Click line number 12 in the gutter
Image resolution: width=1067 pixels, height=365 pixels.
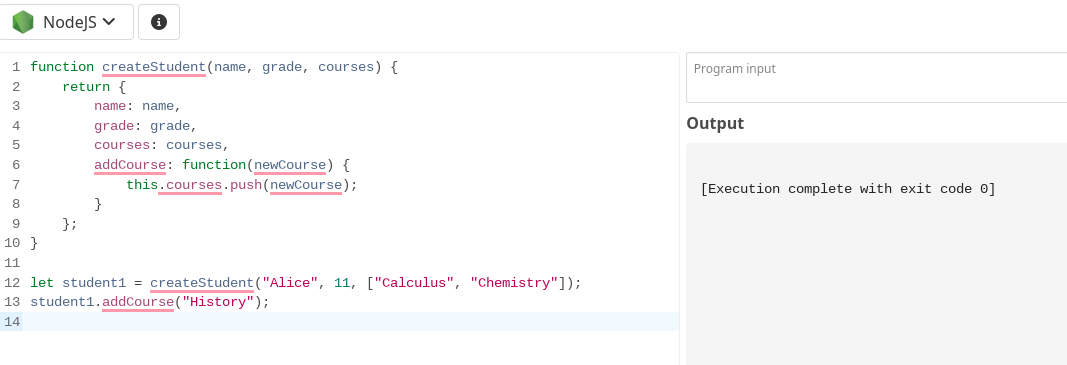pyautogui.click(x=12, y=283)
